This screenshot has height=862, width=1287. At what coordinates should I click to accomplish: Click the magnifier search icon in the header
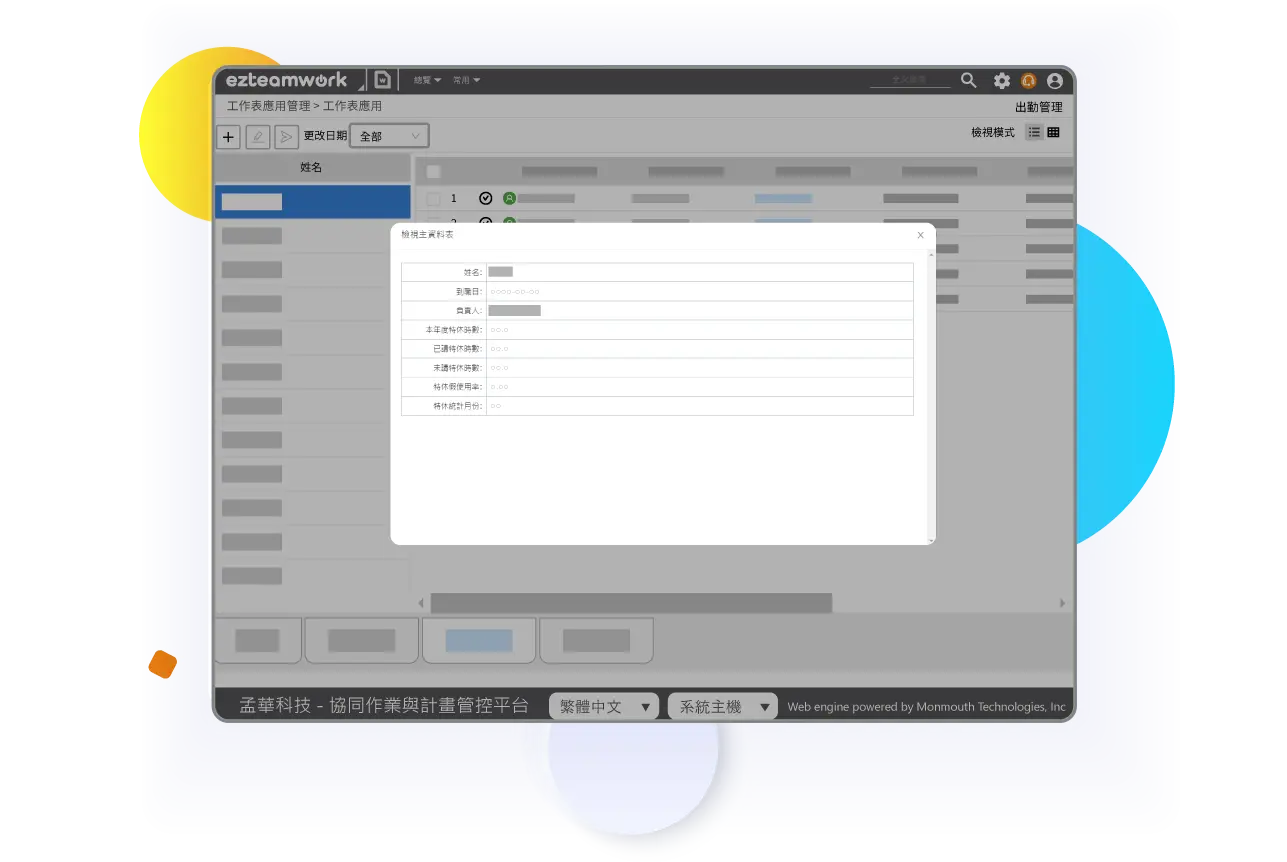968,81
